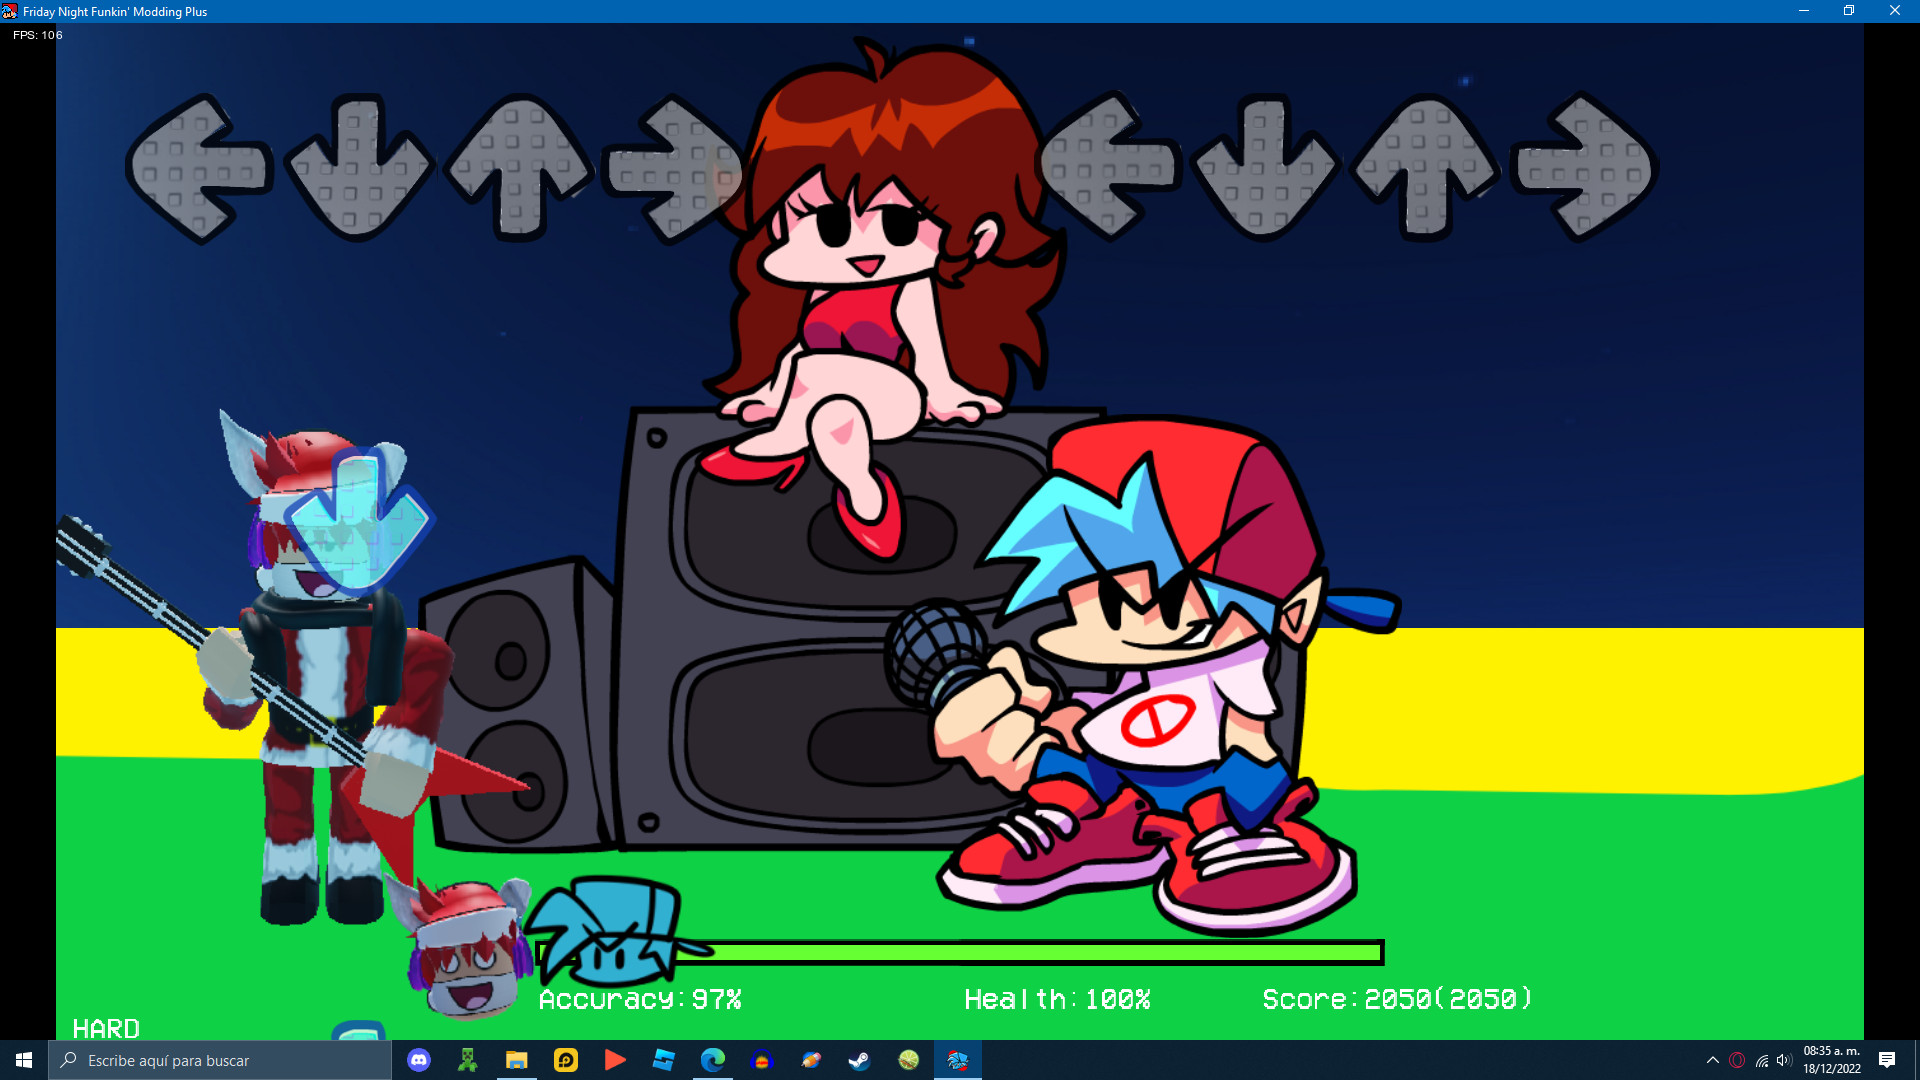
Task: Open Steam from the taskbar
Action: pyautogui.click(x=859, y=1060)
